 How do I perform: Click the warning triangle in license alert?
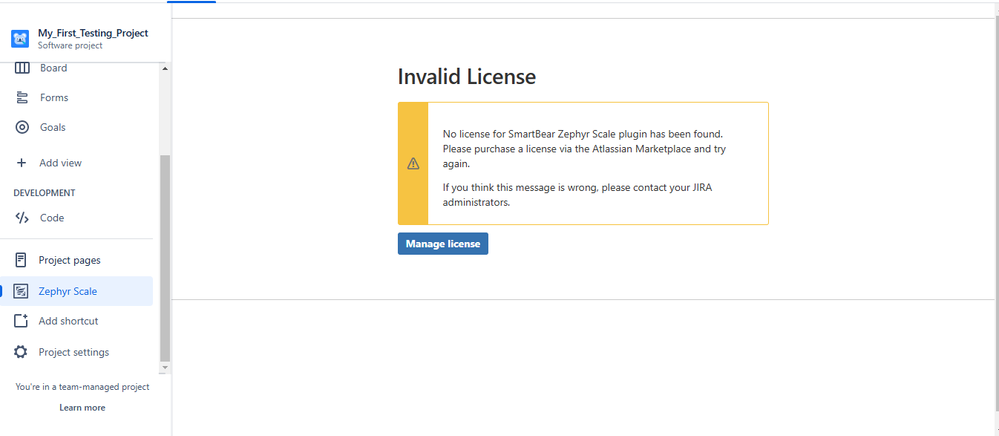click(x=413, y=163)
